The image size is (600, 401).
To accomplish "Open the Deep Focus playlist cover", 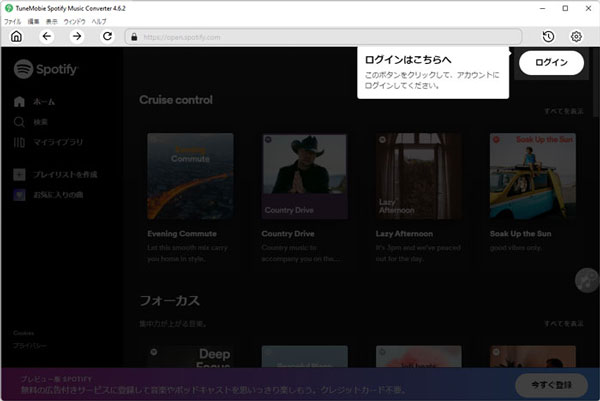I will coord(190,357).
